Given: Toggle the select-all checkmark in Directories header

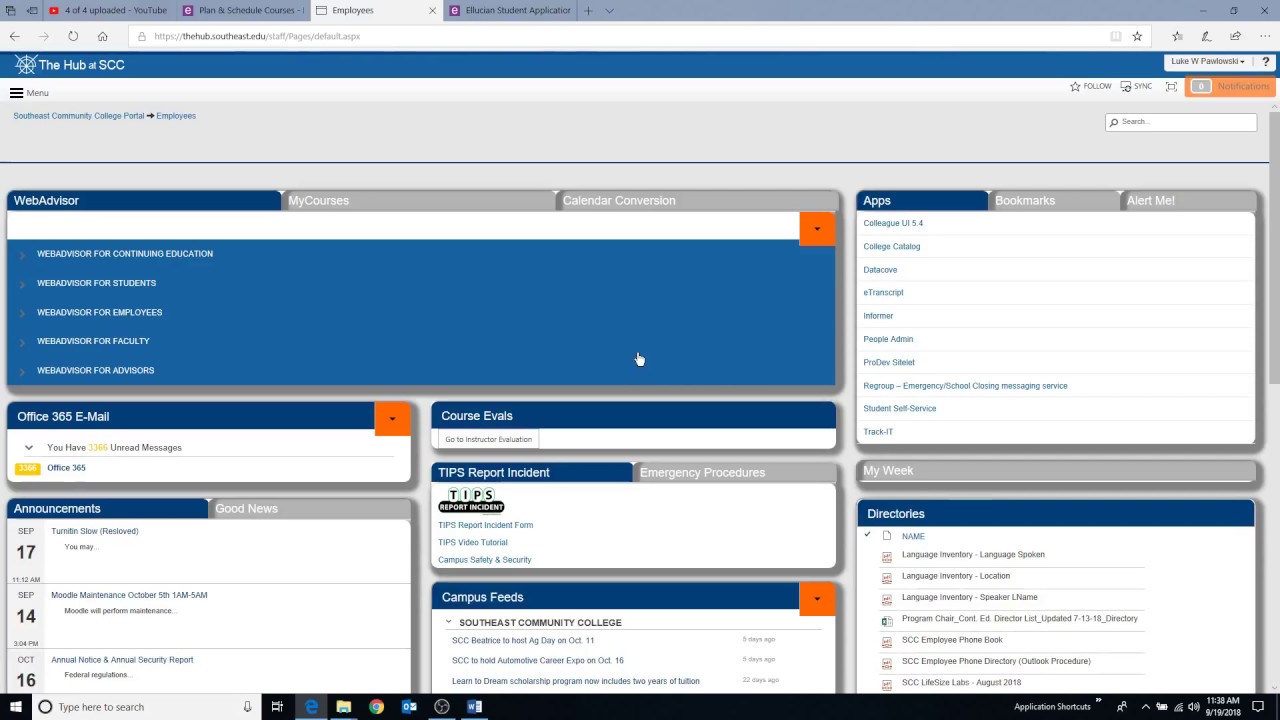Looking at the screenshot, I should tap(867, 535).
